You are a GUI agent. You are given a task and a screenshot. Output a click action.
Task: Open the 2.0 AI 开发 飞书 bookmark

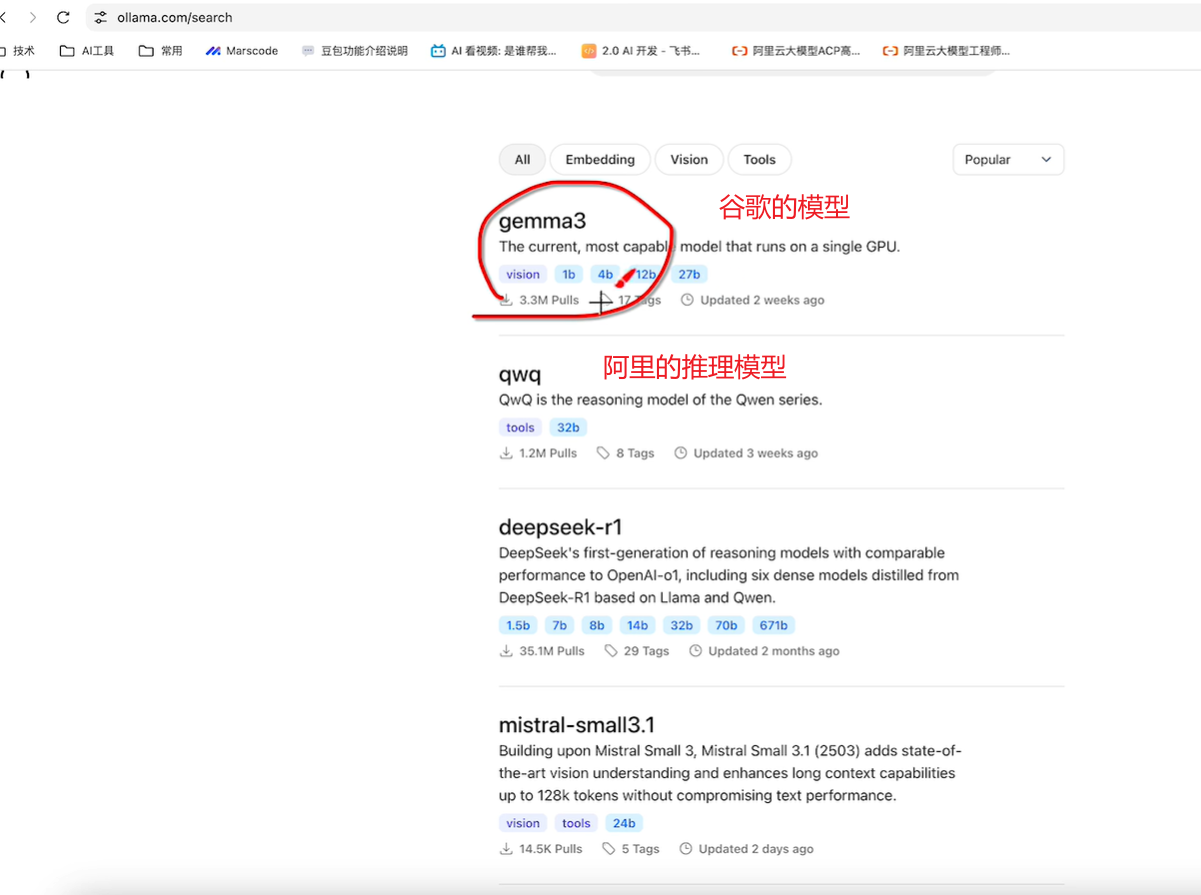click(x=641, y=50)
